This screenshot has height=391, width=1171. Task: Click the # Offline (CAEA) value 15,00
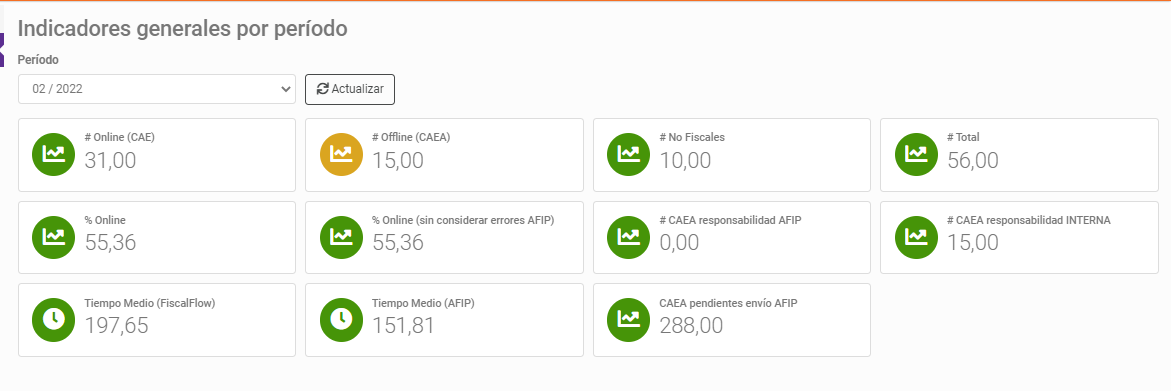397,160
